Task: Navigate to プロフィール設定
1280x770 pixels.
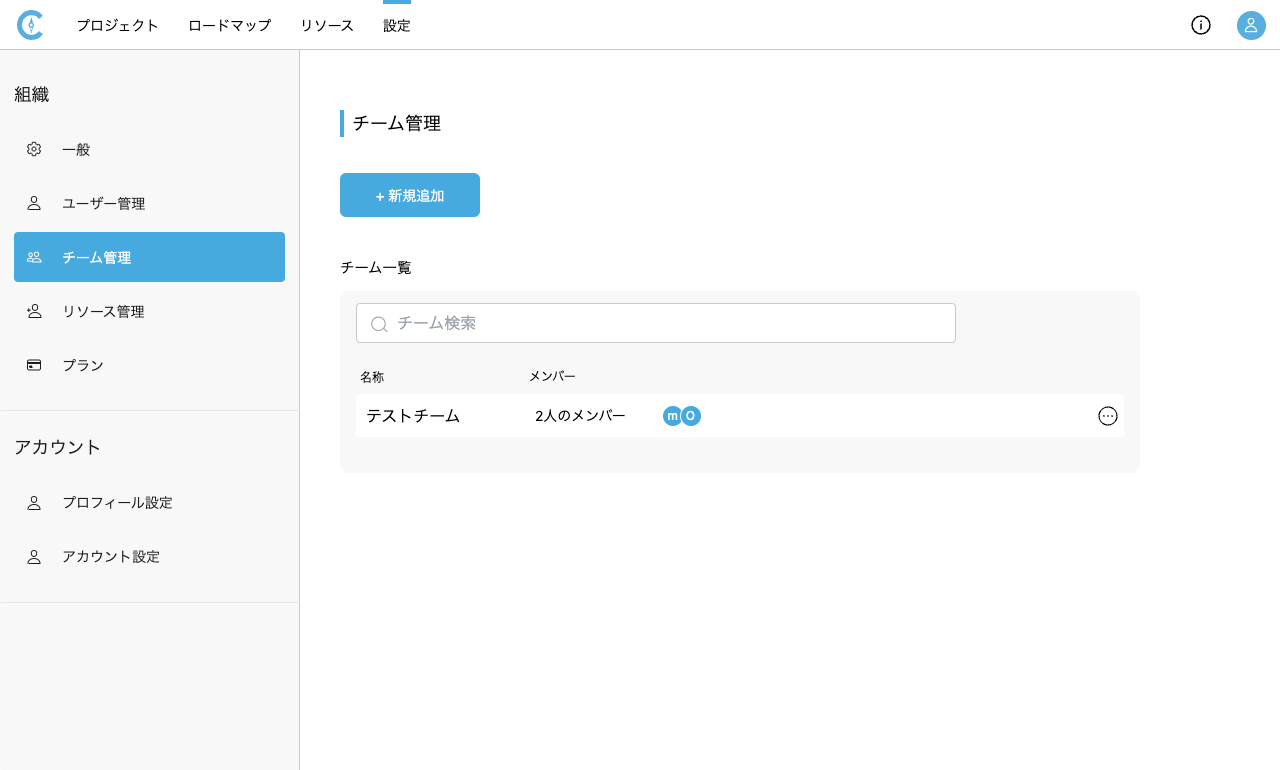Action: point(117,502)
